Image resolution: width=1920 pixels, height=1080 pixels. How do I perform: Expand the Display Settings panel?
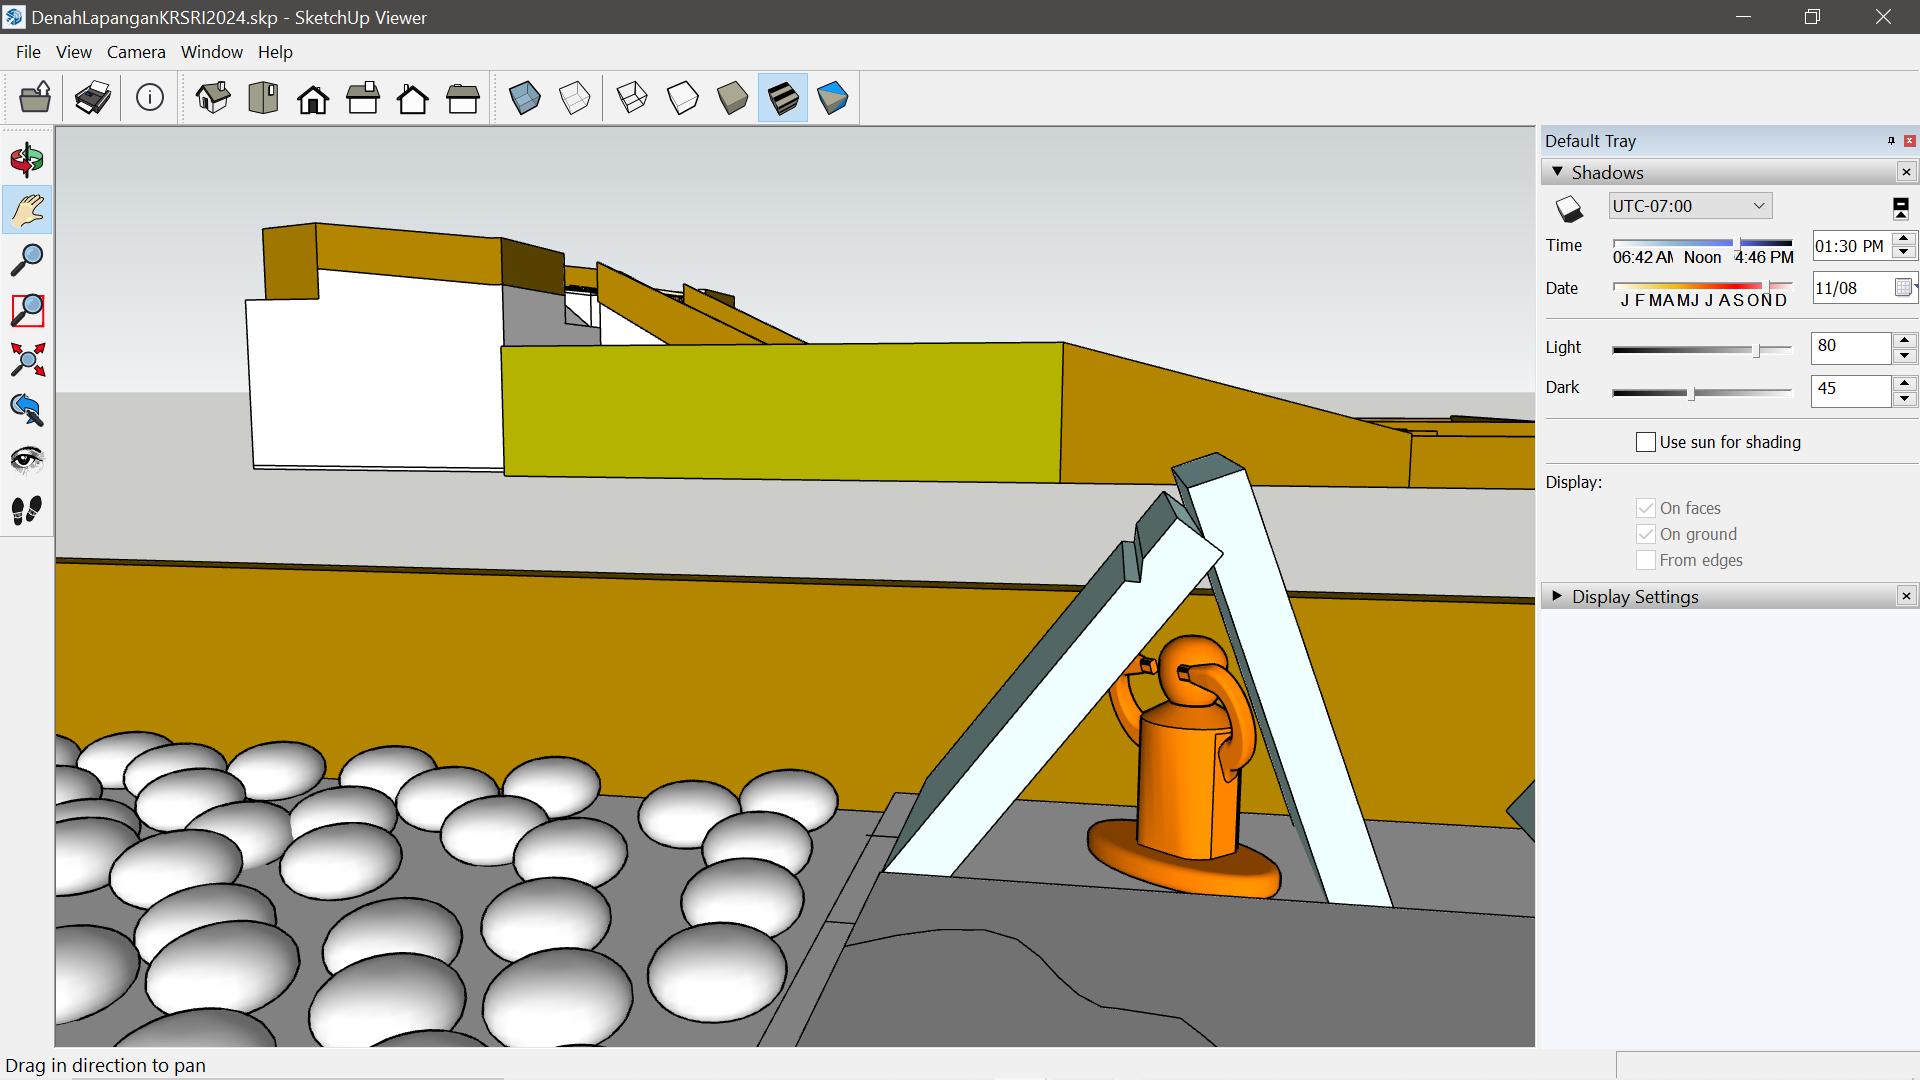pos(1557,596)
